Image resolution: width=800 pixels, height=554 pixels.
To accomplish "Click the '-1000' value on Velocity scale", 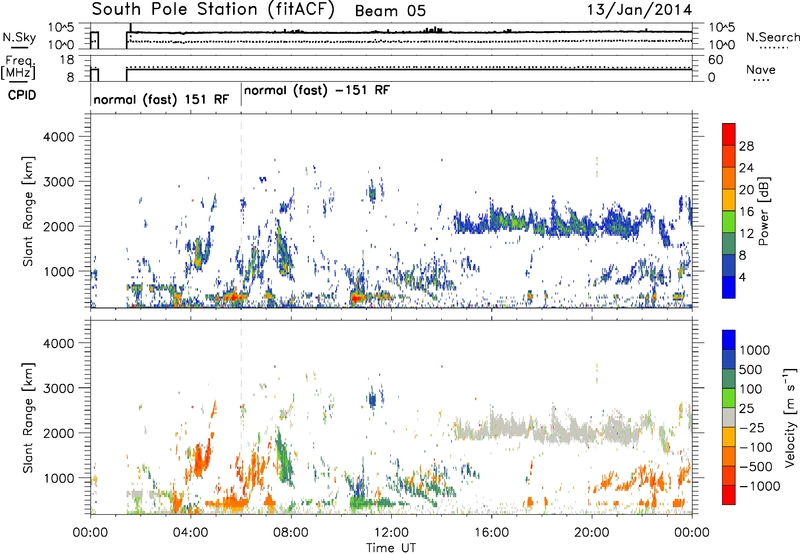I will pyautogui.click(x=759, y=486).
